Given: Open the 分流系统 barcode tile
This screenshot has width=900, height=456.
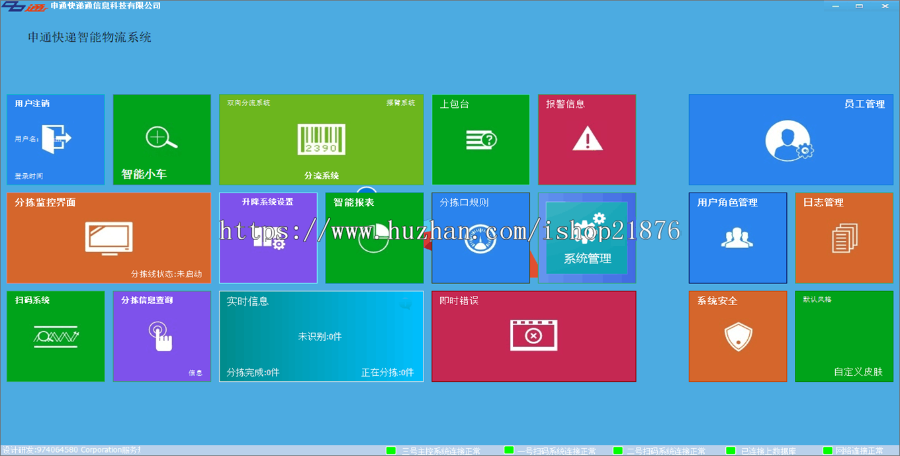Looking at the screenshot, I should 321,140.
